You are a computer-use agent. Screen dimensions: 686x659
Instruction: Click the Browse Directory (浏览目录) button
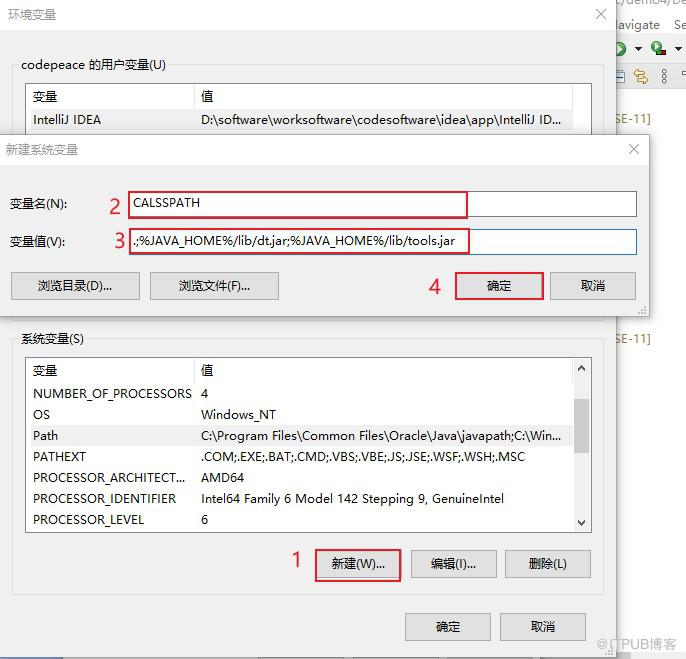pyautogui.click(x=75, y=286)
